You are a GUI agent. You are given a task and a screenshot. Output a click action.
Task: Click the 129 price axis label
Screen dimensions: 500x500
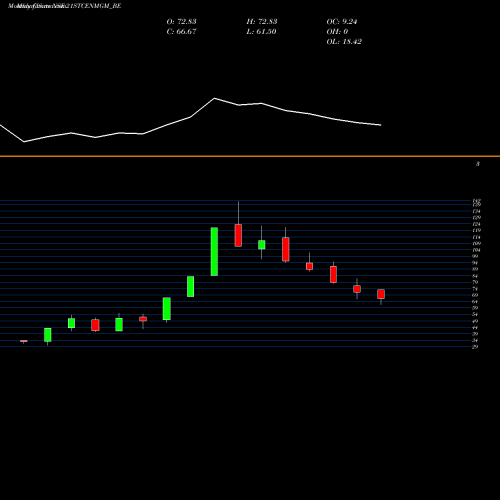pyautogui.click(x=476, y=218)
